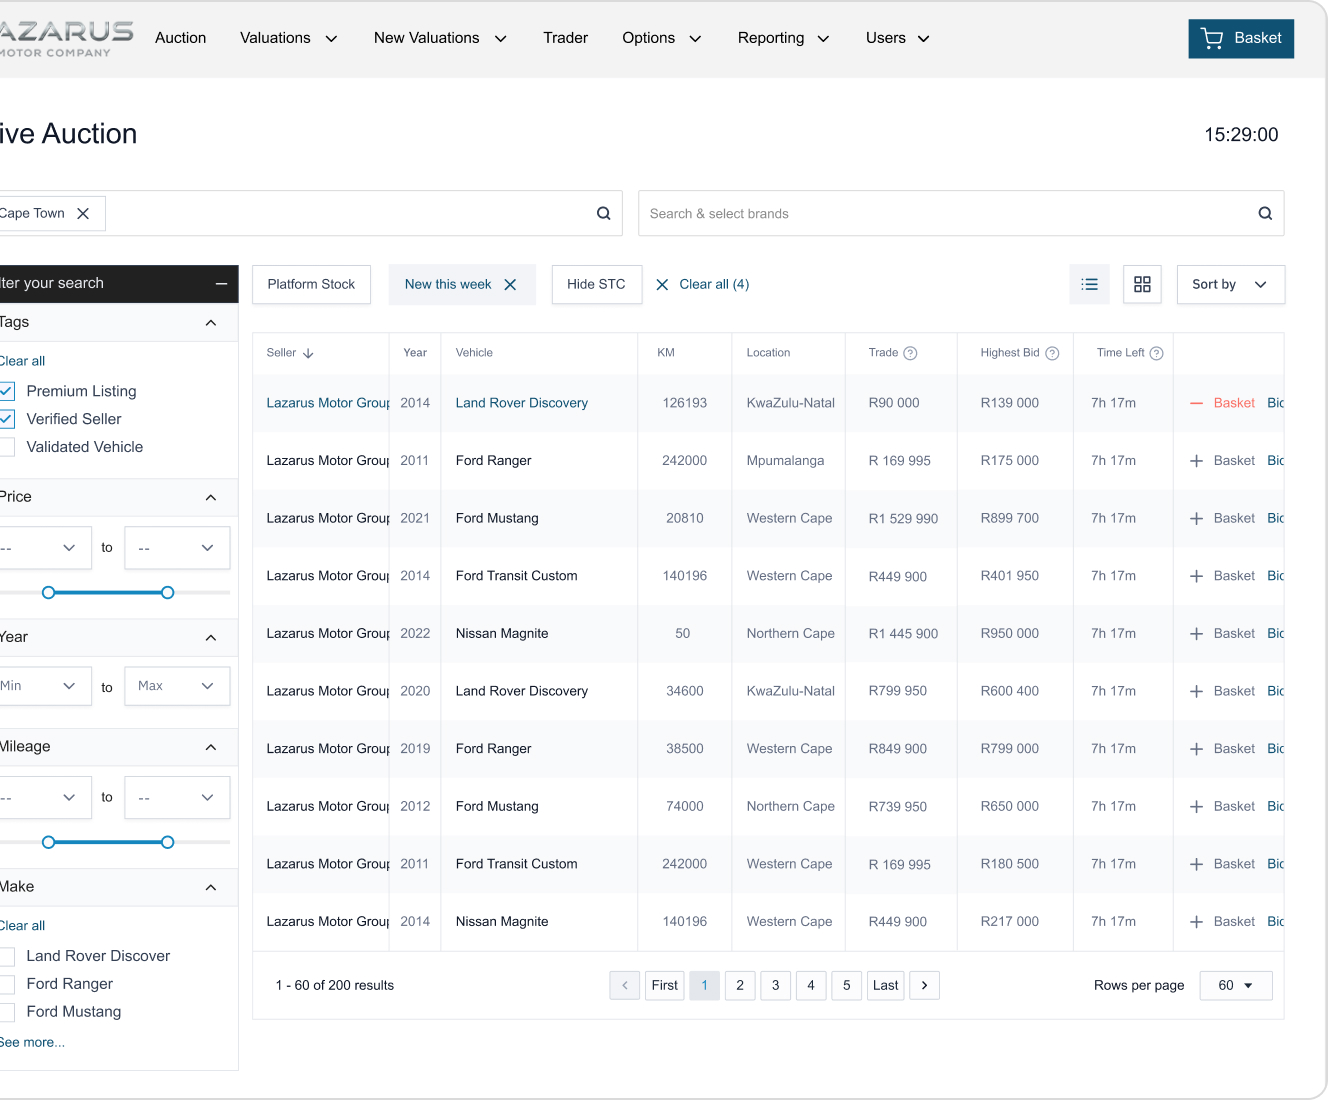Go to page 3
This screenshot has height=1100, width=1328.
coord(775,985)
